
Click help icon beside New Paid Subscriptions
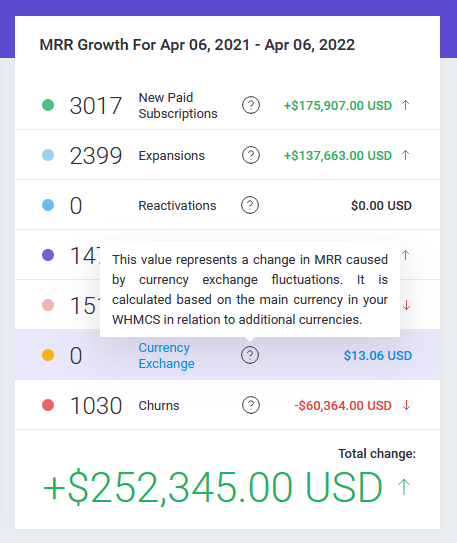(x=251, y=105)
